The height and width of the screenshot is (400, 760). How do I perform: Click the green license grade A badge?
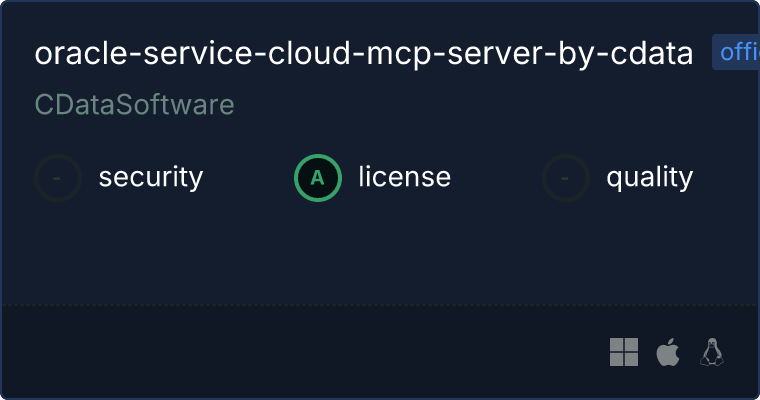[318, 178]
